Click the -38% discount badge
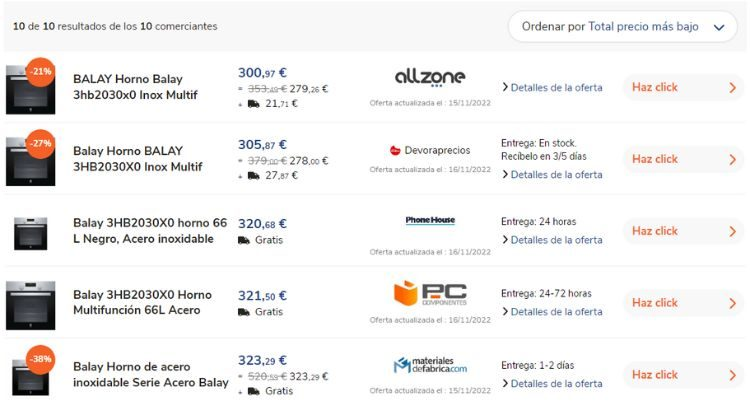Screen dimensions: 750x406 (x=40, y=359)
